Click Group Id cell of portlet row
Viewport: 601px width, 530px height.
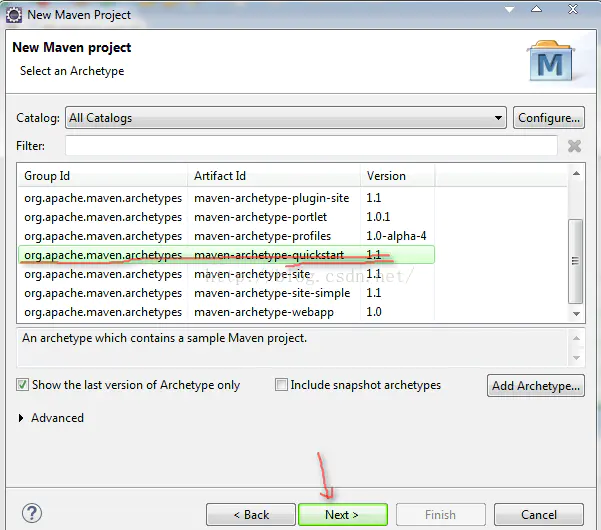103,217
